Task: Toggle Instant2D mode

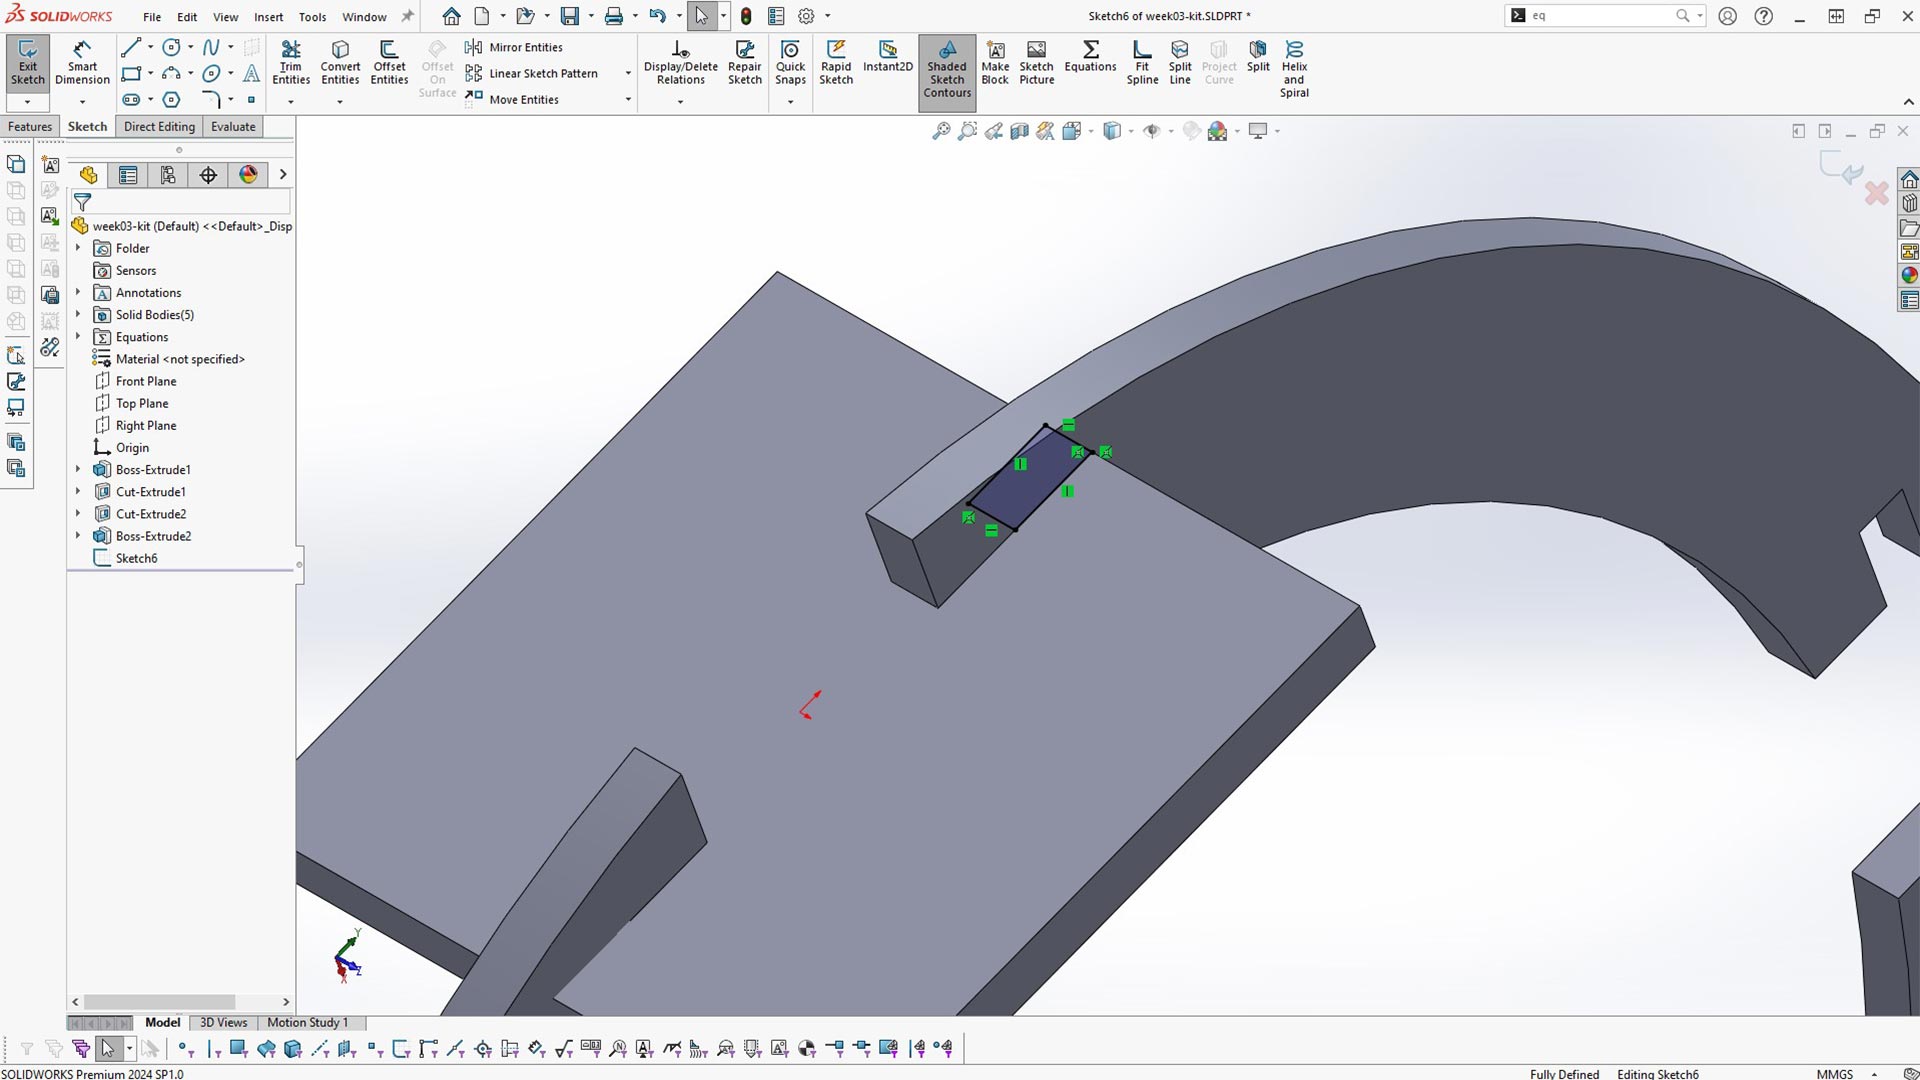Action: 888,57
